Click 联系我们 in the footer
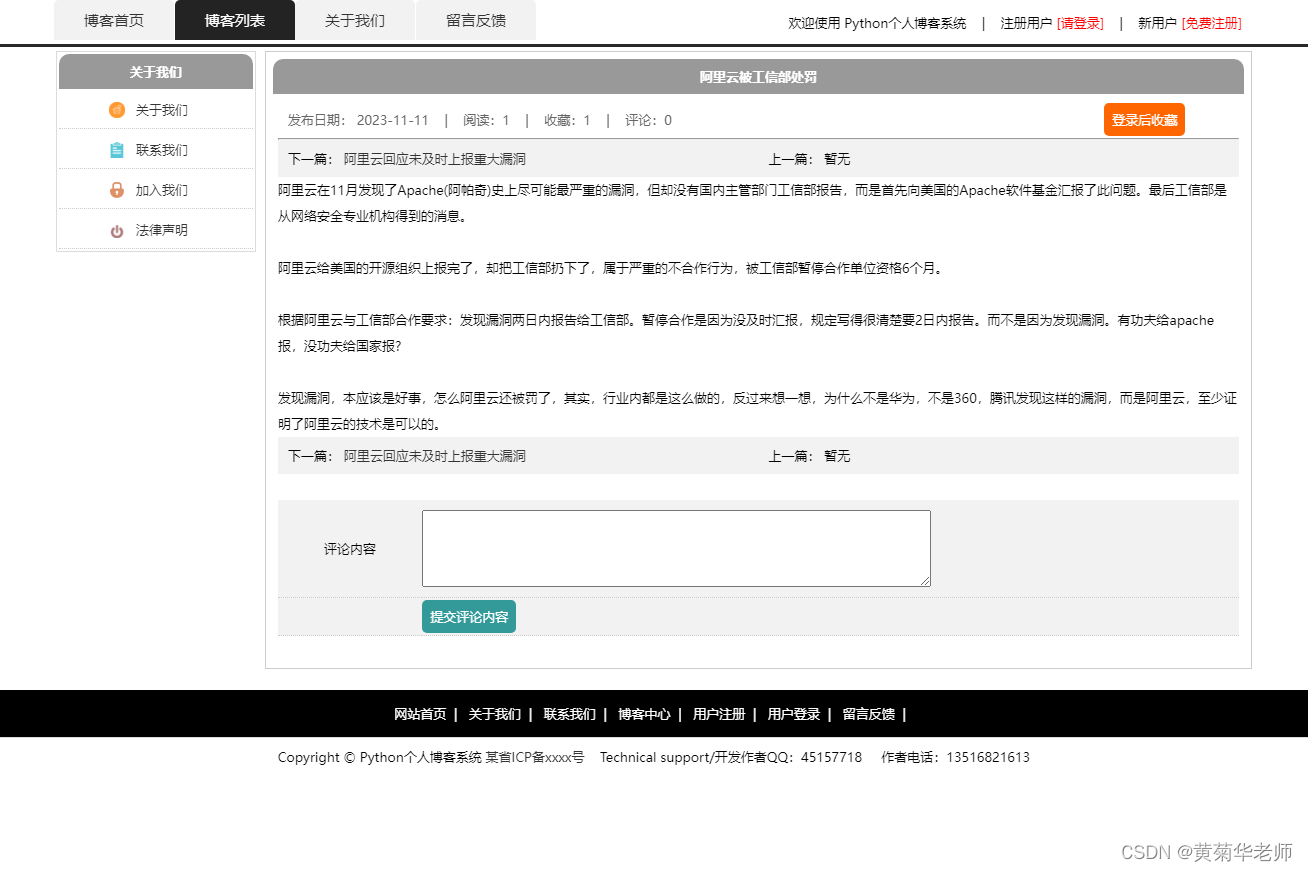This screenshot has height=872, width=1308. (x=570, y=714)
